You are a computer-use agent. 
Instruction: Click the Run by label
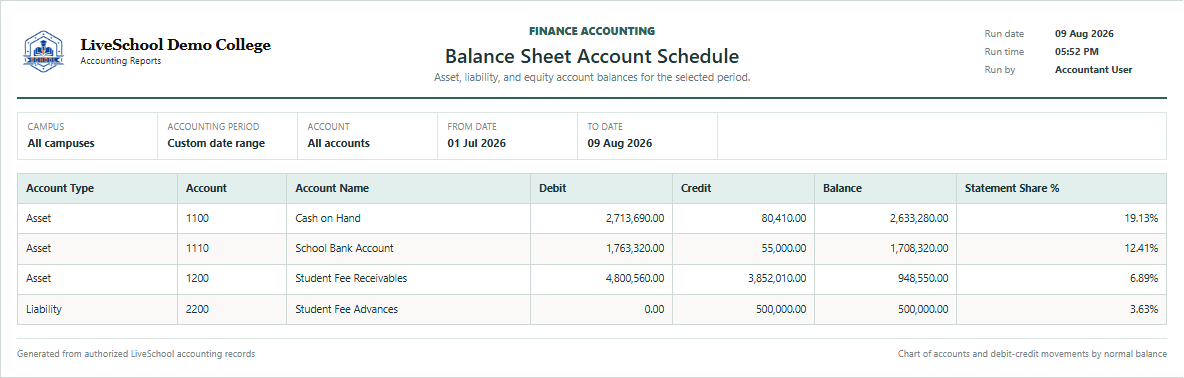pos(1000,70)
